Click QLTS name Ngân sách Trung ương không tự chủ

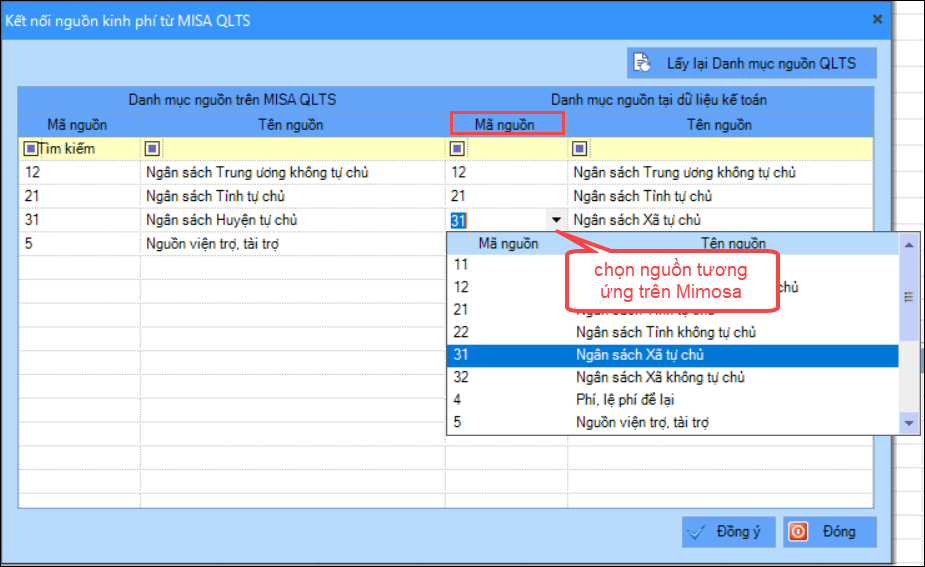[257, 173]
